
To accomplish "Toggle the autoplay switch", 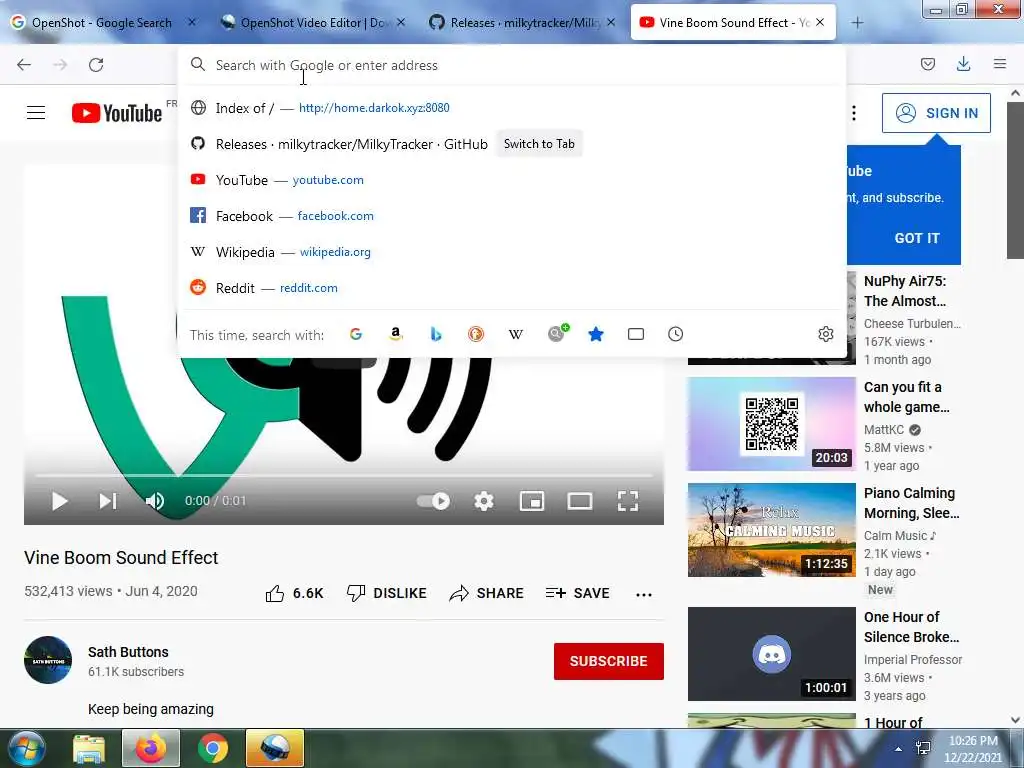I will [x=434, y=501].
